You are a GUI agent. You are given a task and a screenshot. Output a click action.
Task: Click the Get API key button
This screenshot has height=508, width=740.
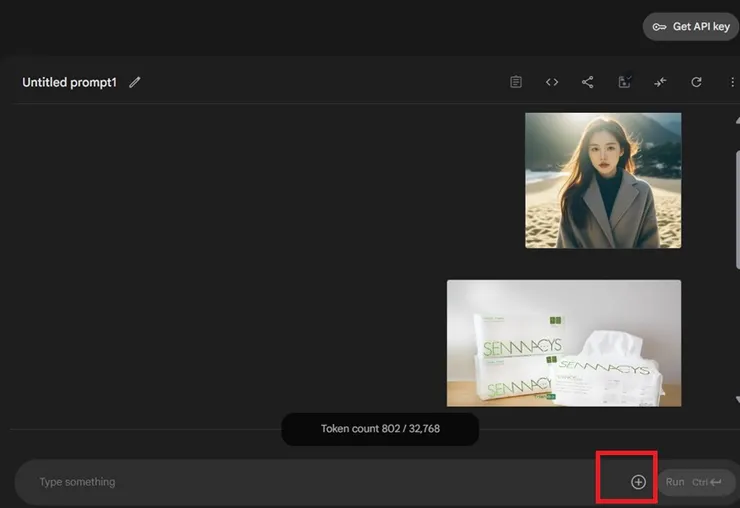(691, 27)
